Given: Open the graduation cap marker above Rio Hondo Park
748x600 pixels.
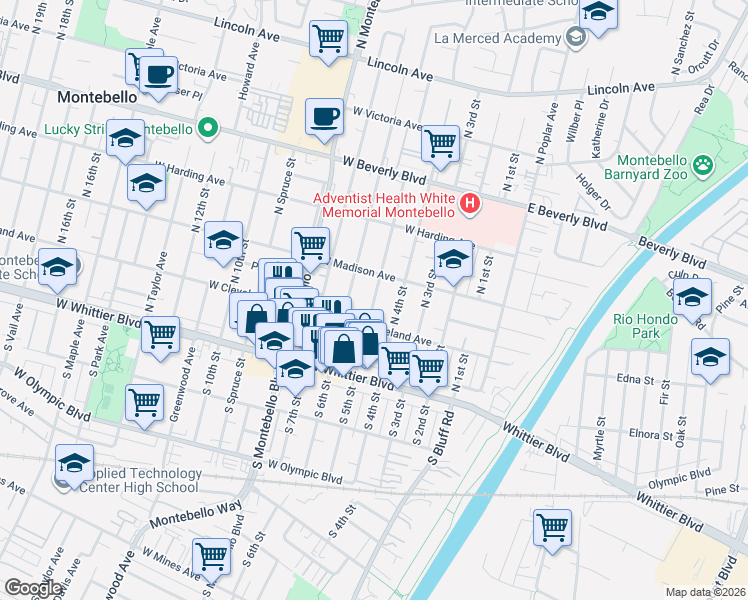Looking at the screenshot, I should coord(692,298).
